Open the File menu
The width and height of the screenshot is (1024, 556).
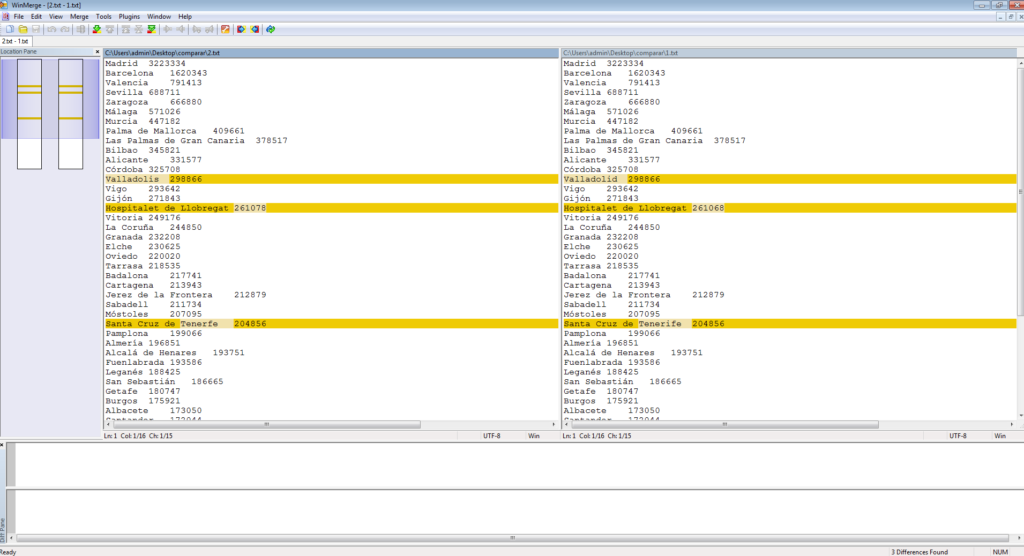(x=18, y=16)
